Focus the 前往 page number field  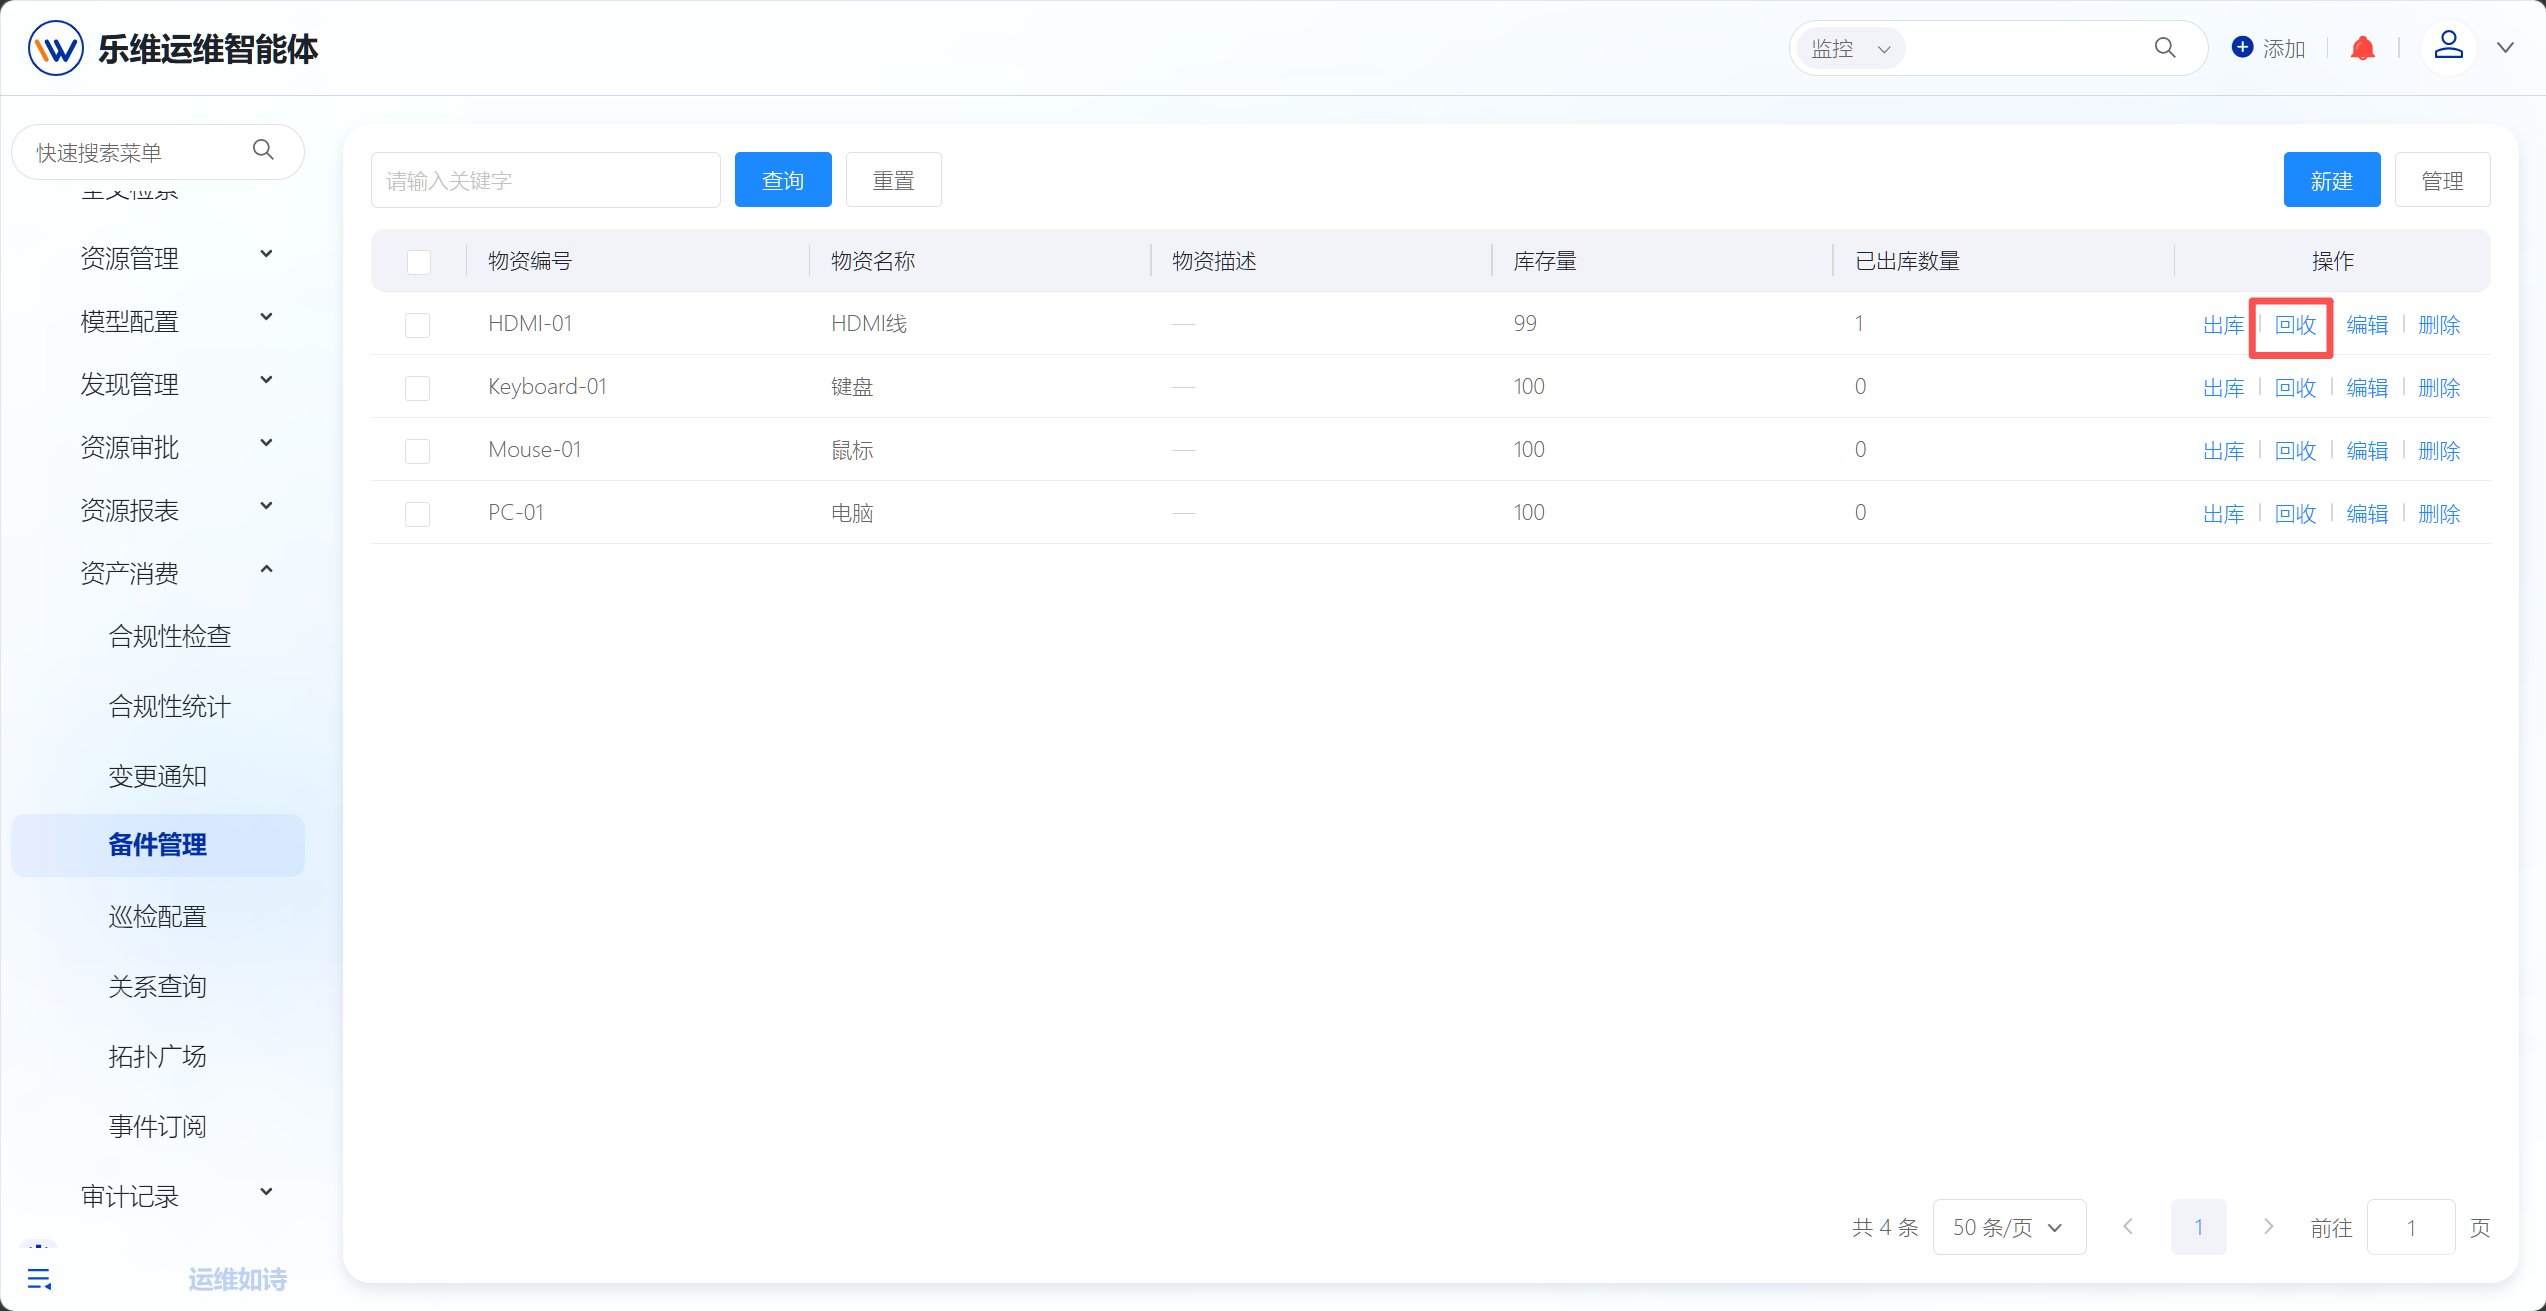(2411, 1227)
